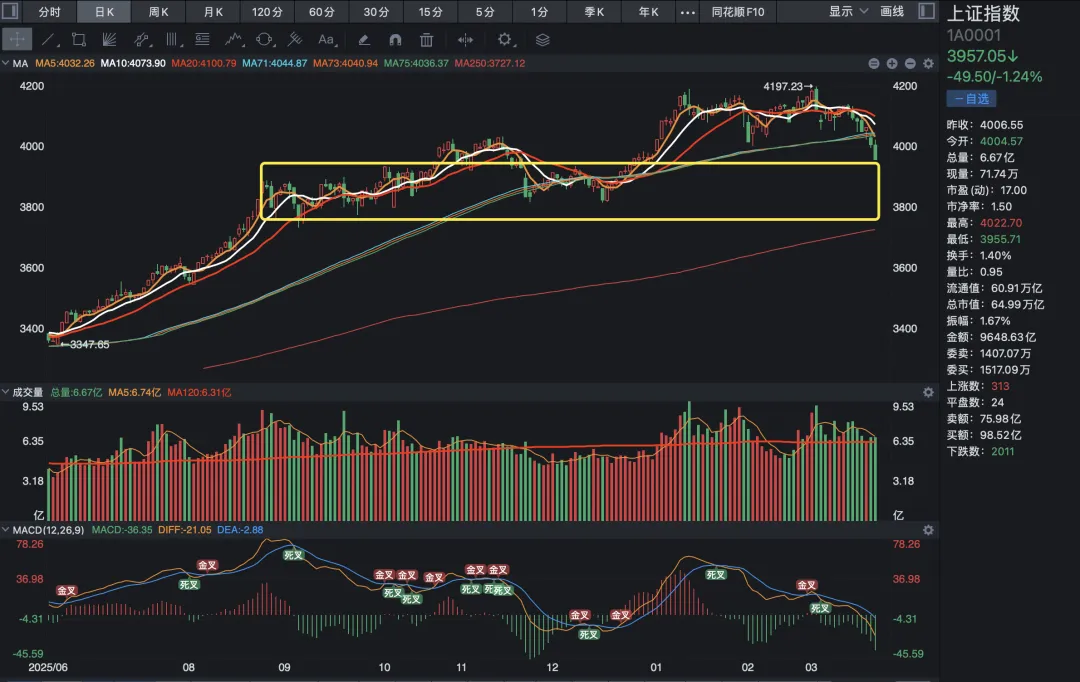Select the rectangle drawing tool
The width and height of the screenshot is (1080, 682).
[x=79, y=40]
